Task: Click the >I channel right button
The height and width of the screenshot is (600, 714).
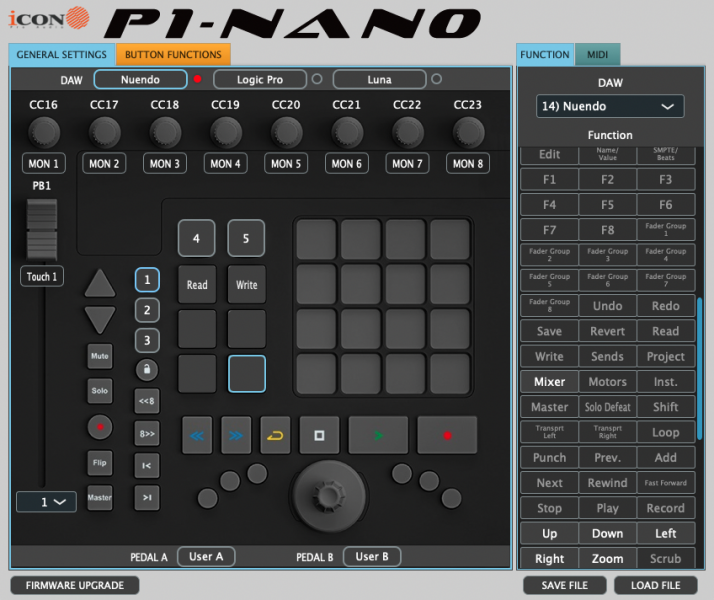Action: pyautogui.click(x=147, y=497)
